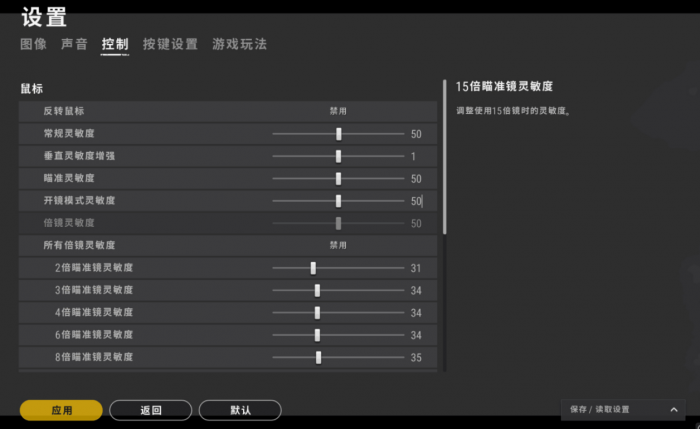Screen dimensions: 700x429
Task: Toggle 所有倍镜灵敏度 禁用 option
Action: tap(338, 245)
